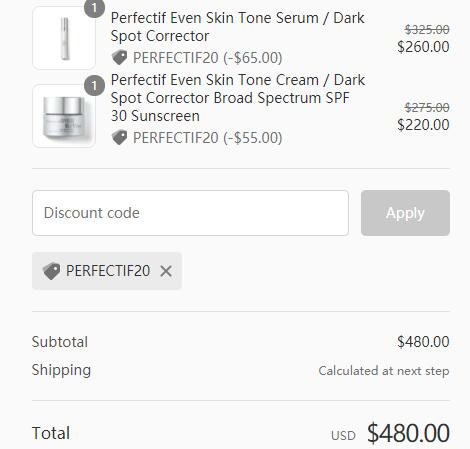Image resolution: width=470 pixels, height=449 pixels.
Task: Click the PERFECTIF20 label in the applied chip
Action: [108, 271]
